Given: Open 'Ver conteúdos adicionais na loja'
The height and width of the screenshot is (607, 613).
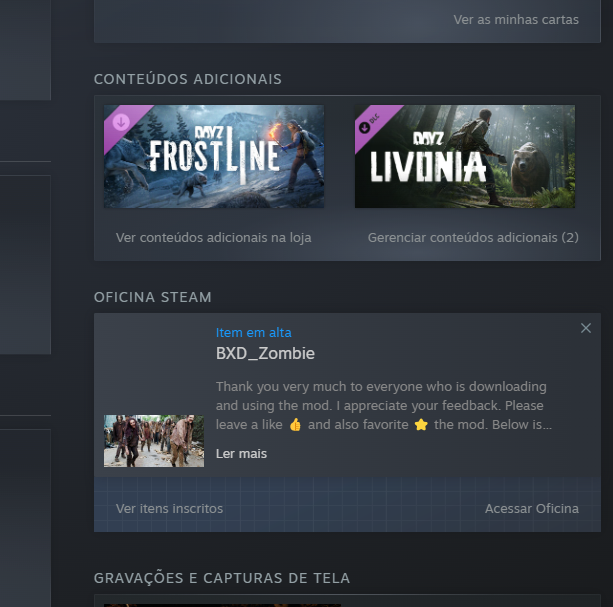Looking at the screenshot, I should coord(213,238).
